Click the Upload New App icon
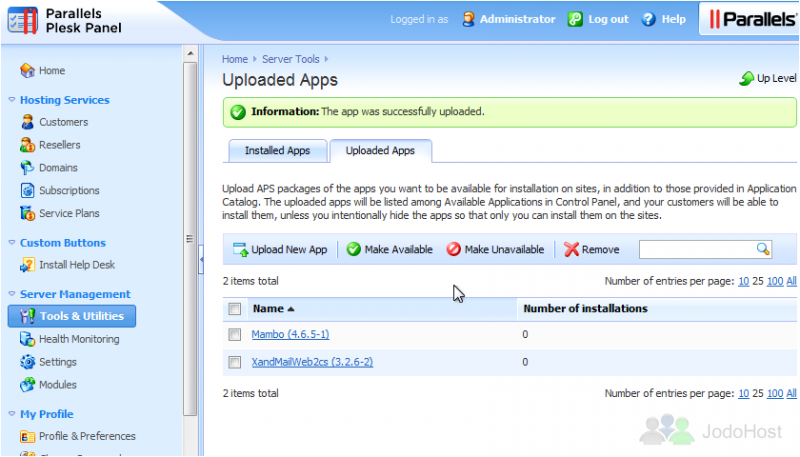Image resolution: width=800 pixels, height=457 pixels. coord(240,249)
